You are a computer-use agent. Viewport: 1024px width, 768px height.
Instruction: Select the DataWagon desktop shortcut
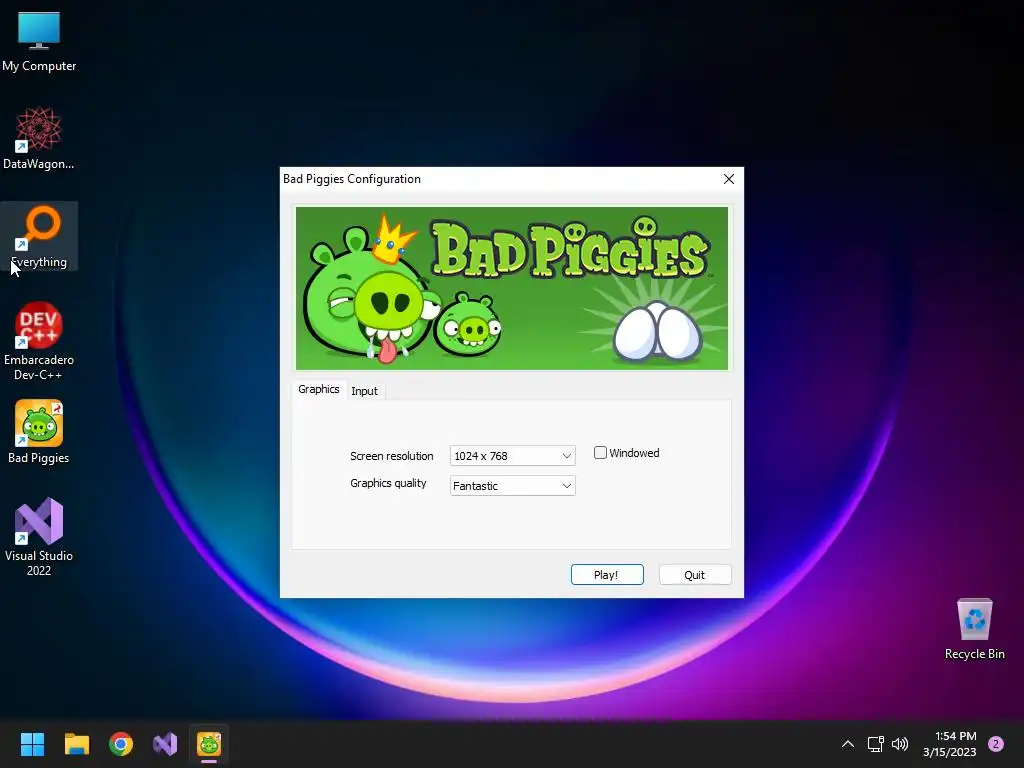pyautogui.click(x=39, y=138)
